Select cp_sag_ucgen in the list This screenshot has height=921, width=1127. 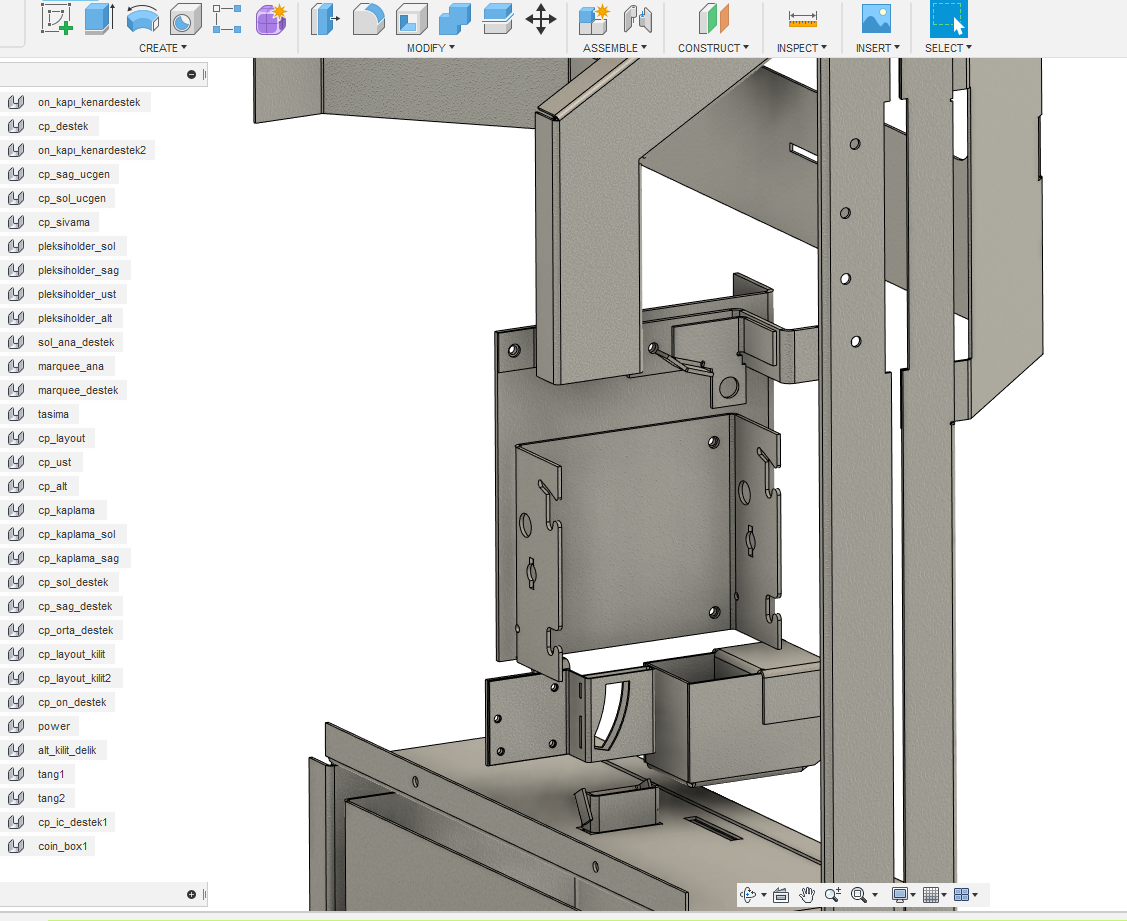pos(74,174)
